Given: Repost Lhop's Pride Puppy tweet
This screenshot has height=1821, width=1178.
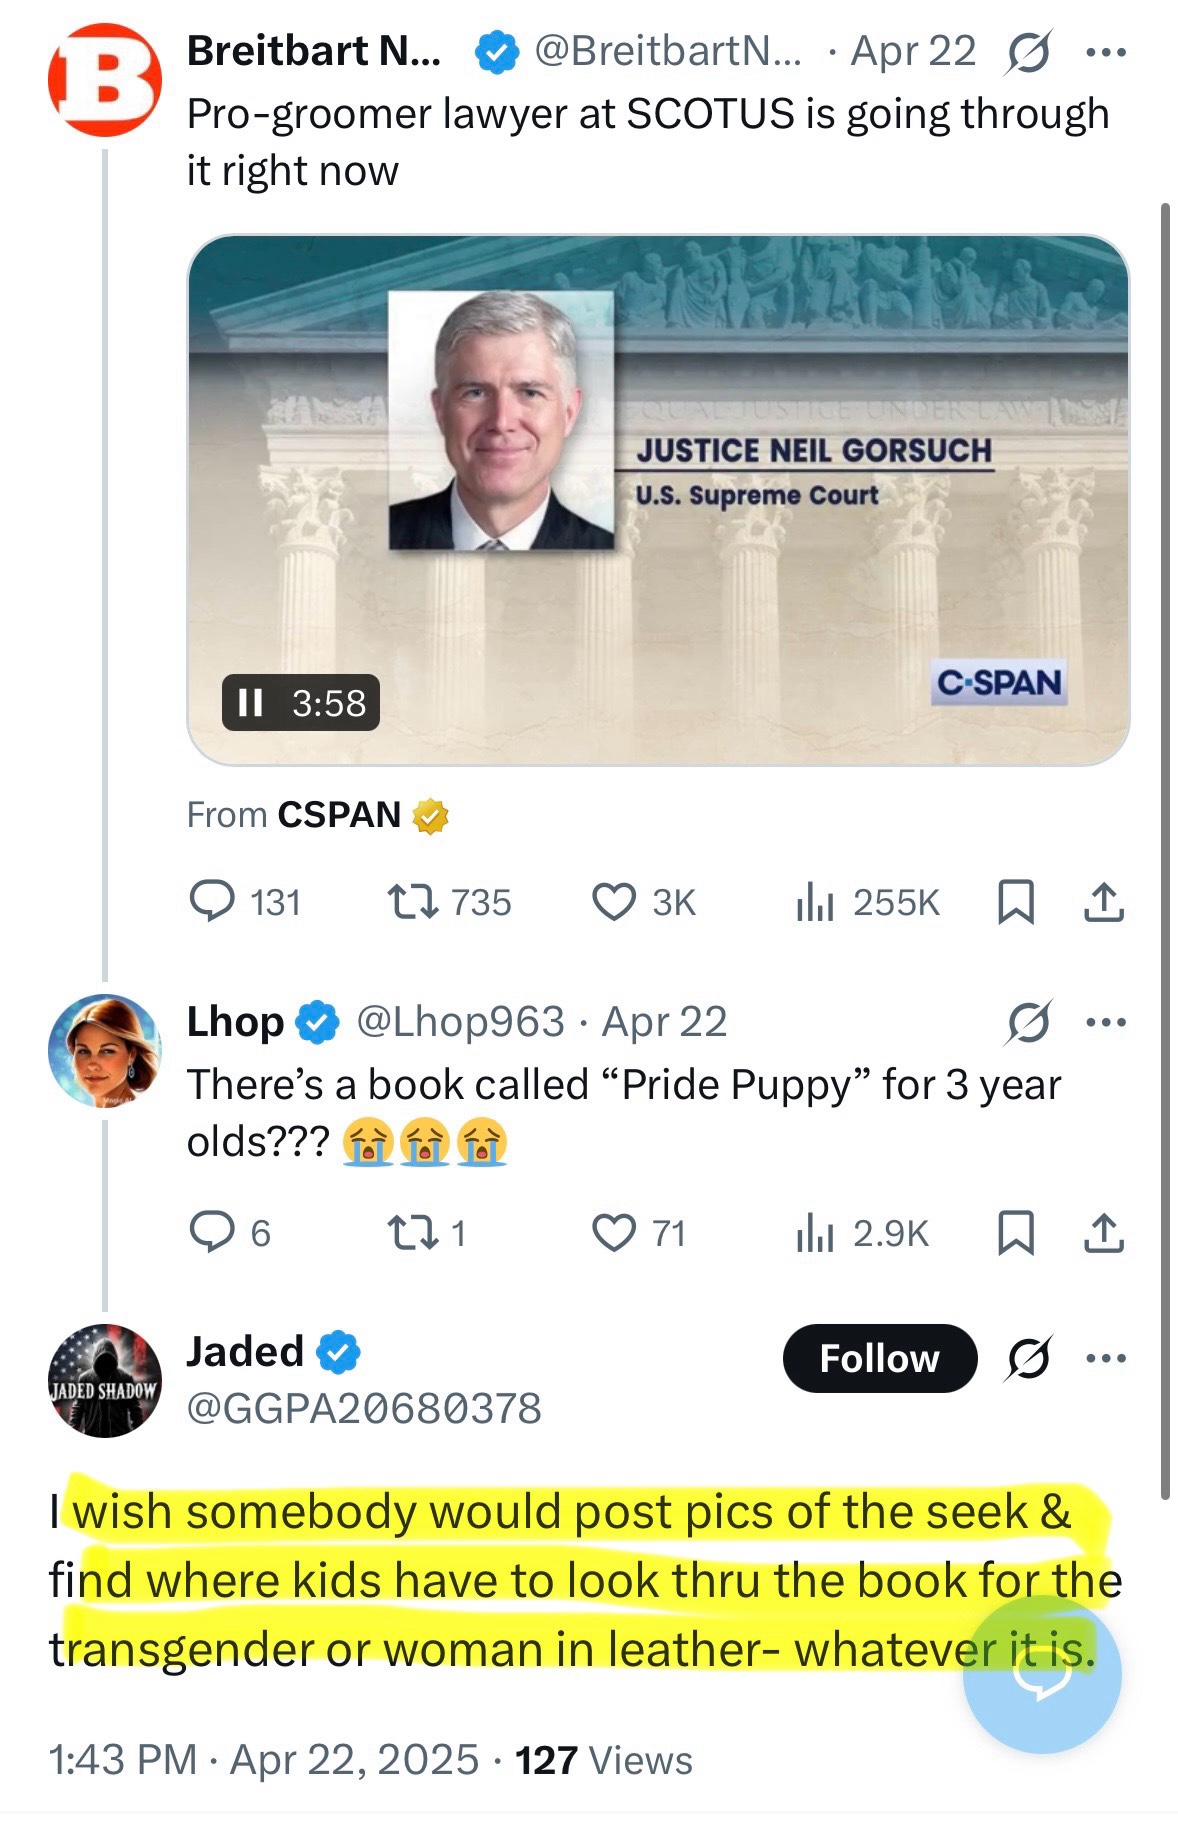Looking at the screenshot, I should [412, 1232].
